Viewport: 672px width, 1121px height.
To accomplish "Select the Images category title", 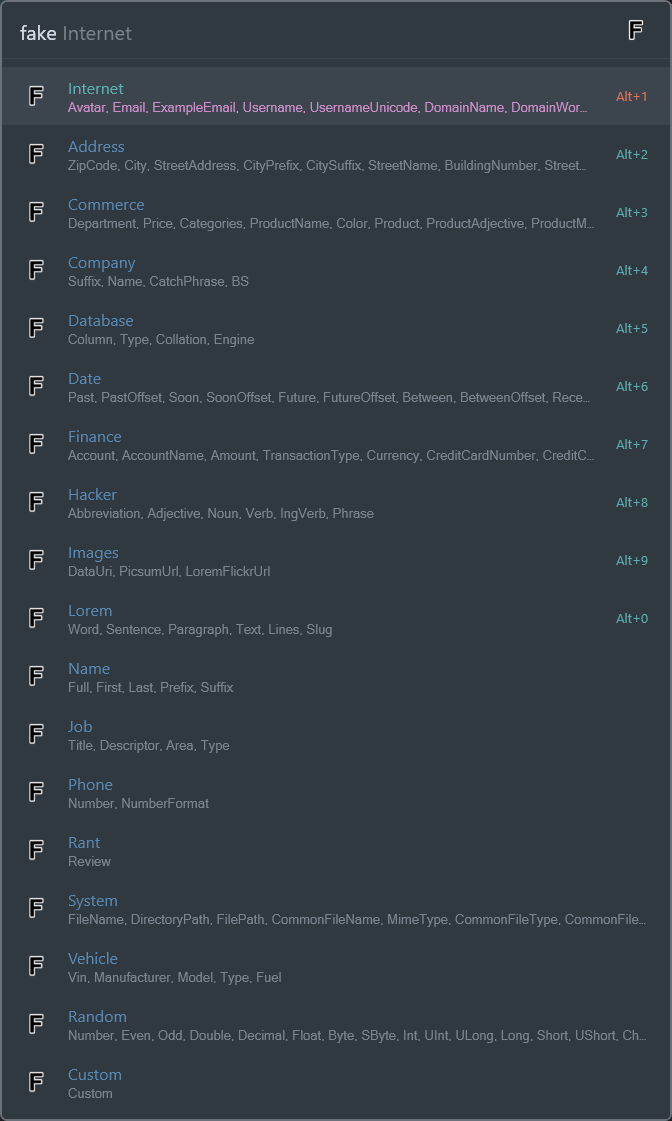I will [93, 553].
